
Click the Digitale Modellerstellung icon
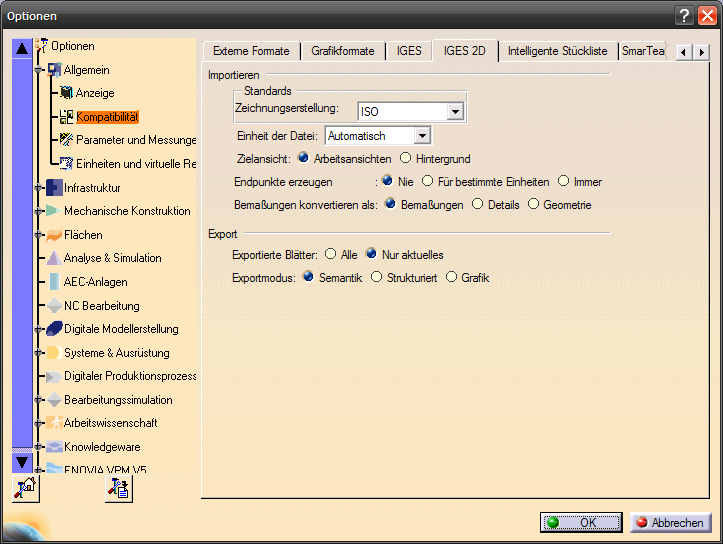(x=54, y=329)
